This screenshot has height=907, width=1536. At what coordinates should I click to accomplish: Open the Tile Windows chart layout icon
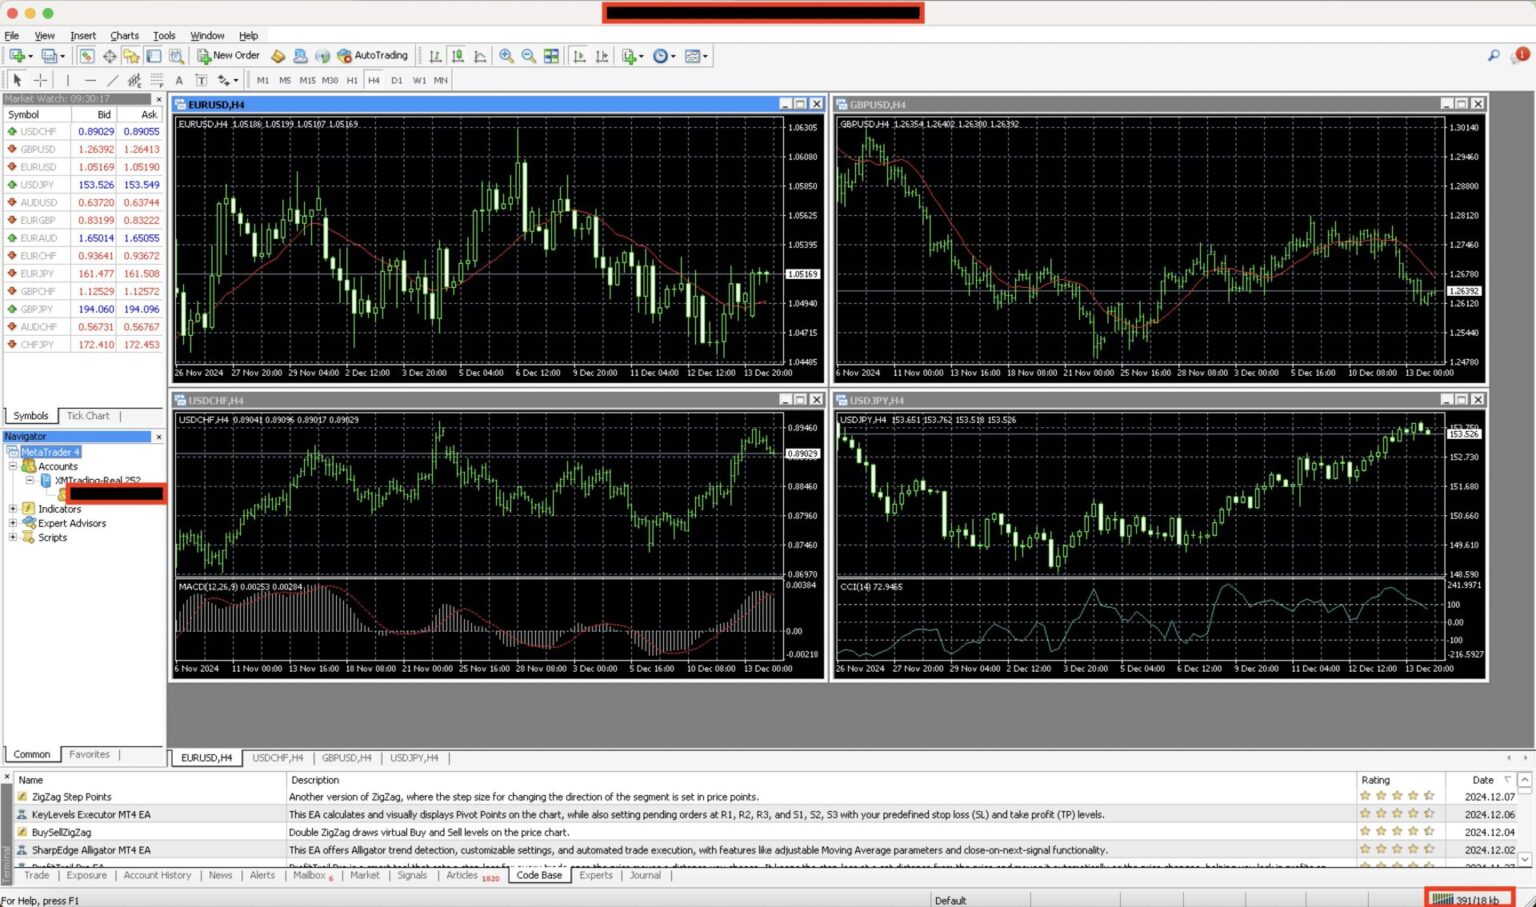(551, 56)
